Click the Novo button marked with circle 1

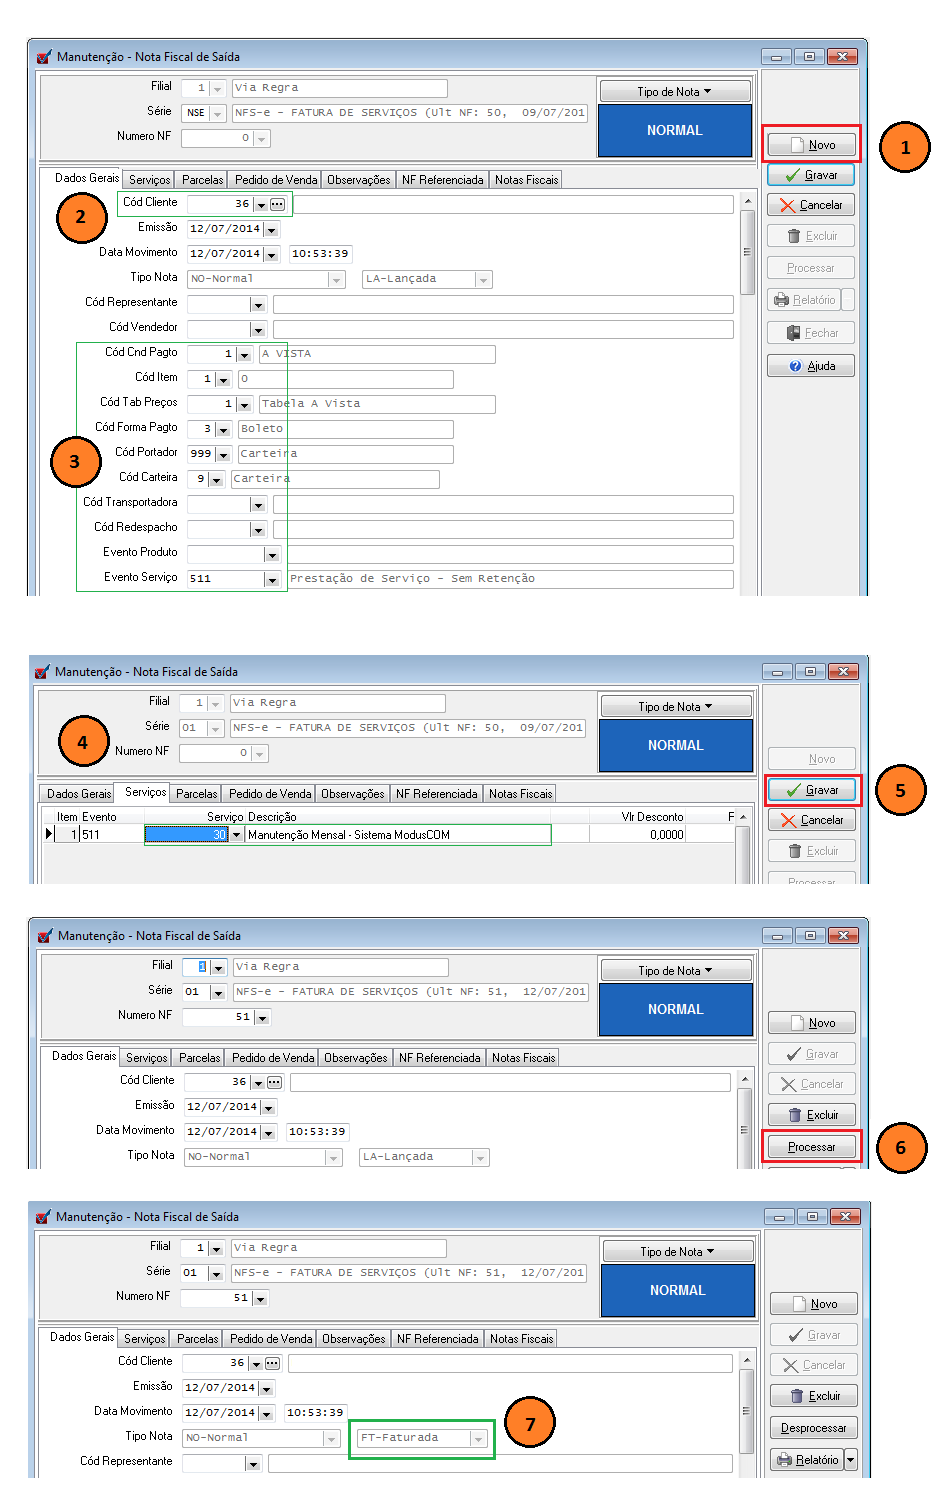pyautogui.click(x=811, y=145)
